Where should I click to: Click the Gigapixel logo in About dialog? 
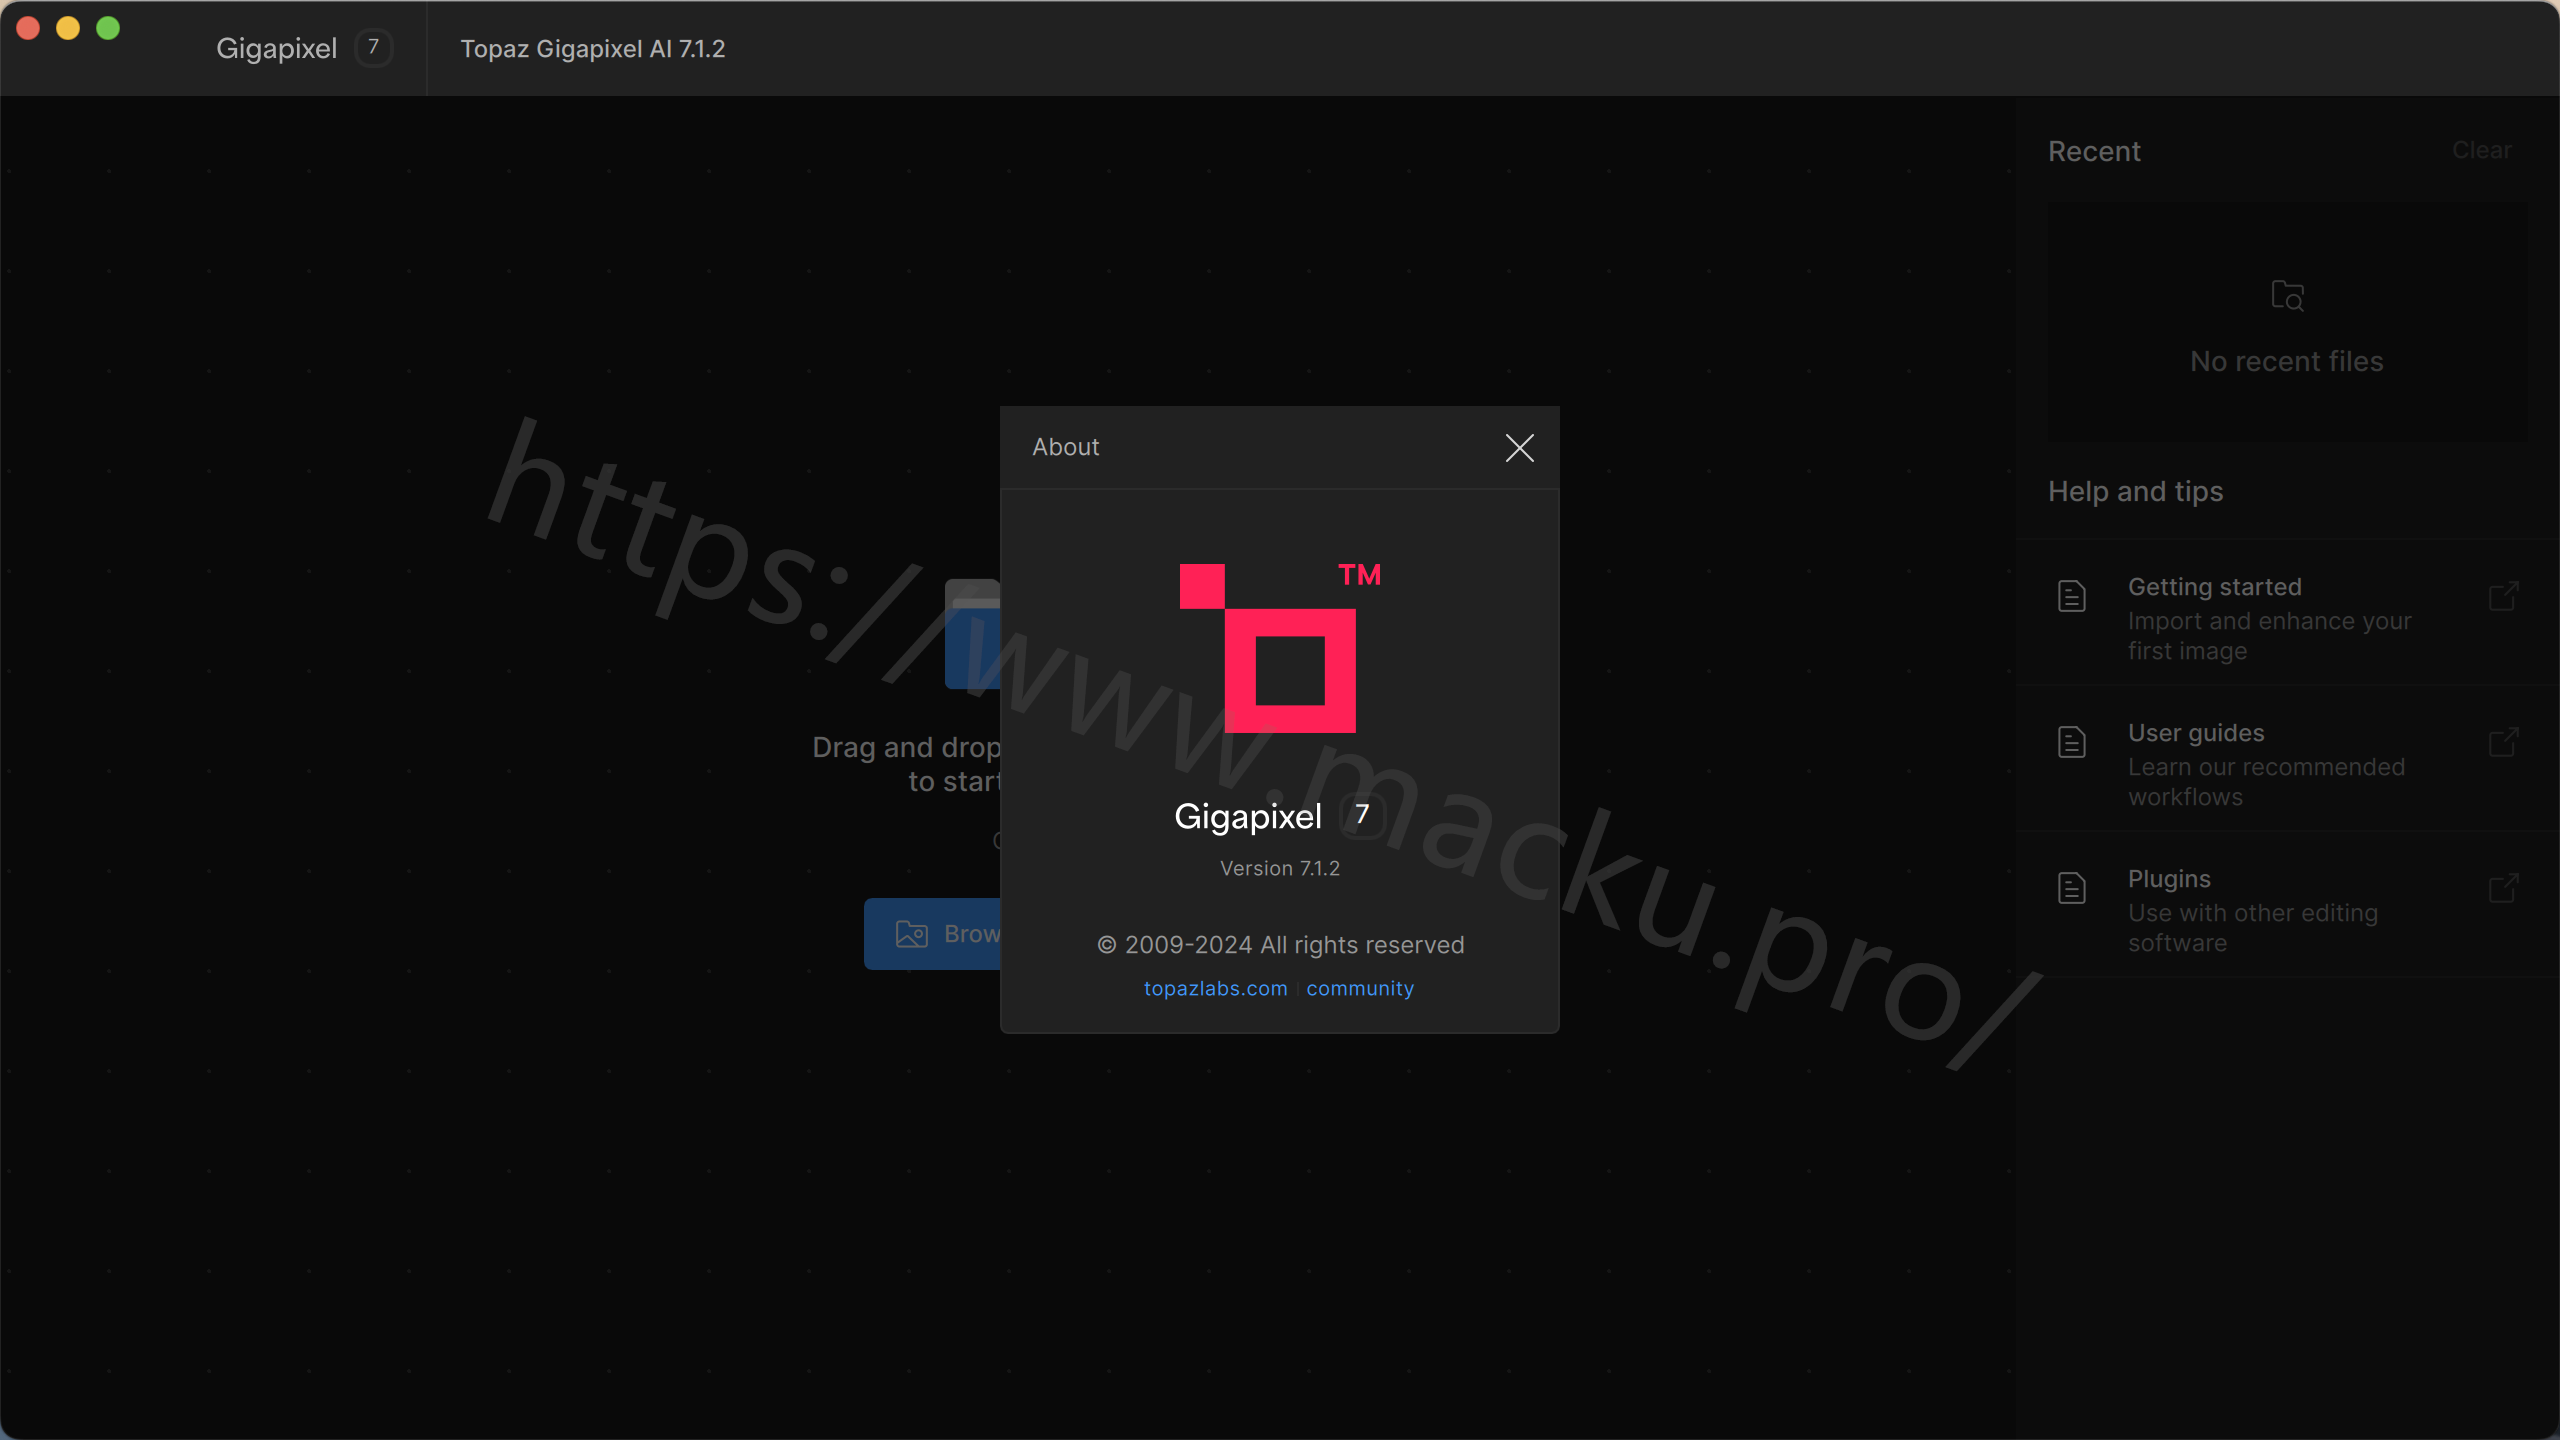pos(1280,647)
